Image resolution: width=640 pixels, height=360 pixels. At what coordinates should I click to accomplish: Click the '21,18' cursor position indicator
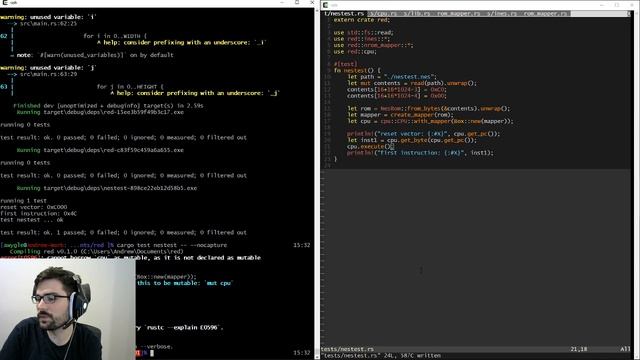pyautogui.click(x=578, y=349)
